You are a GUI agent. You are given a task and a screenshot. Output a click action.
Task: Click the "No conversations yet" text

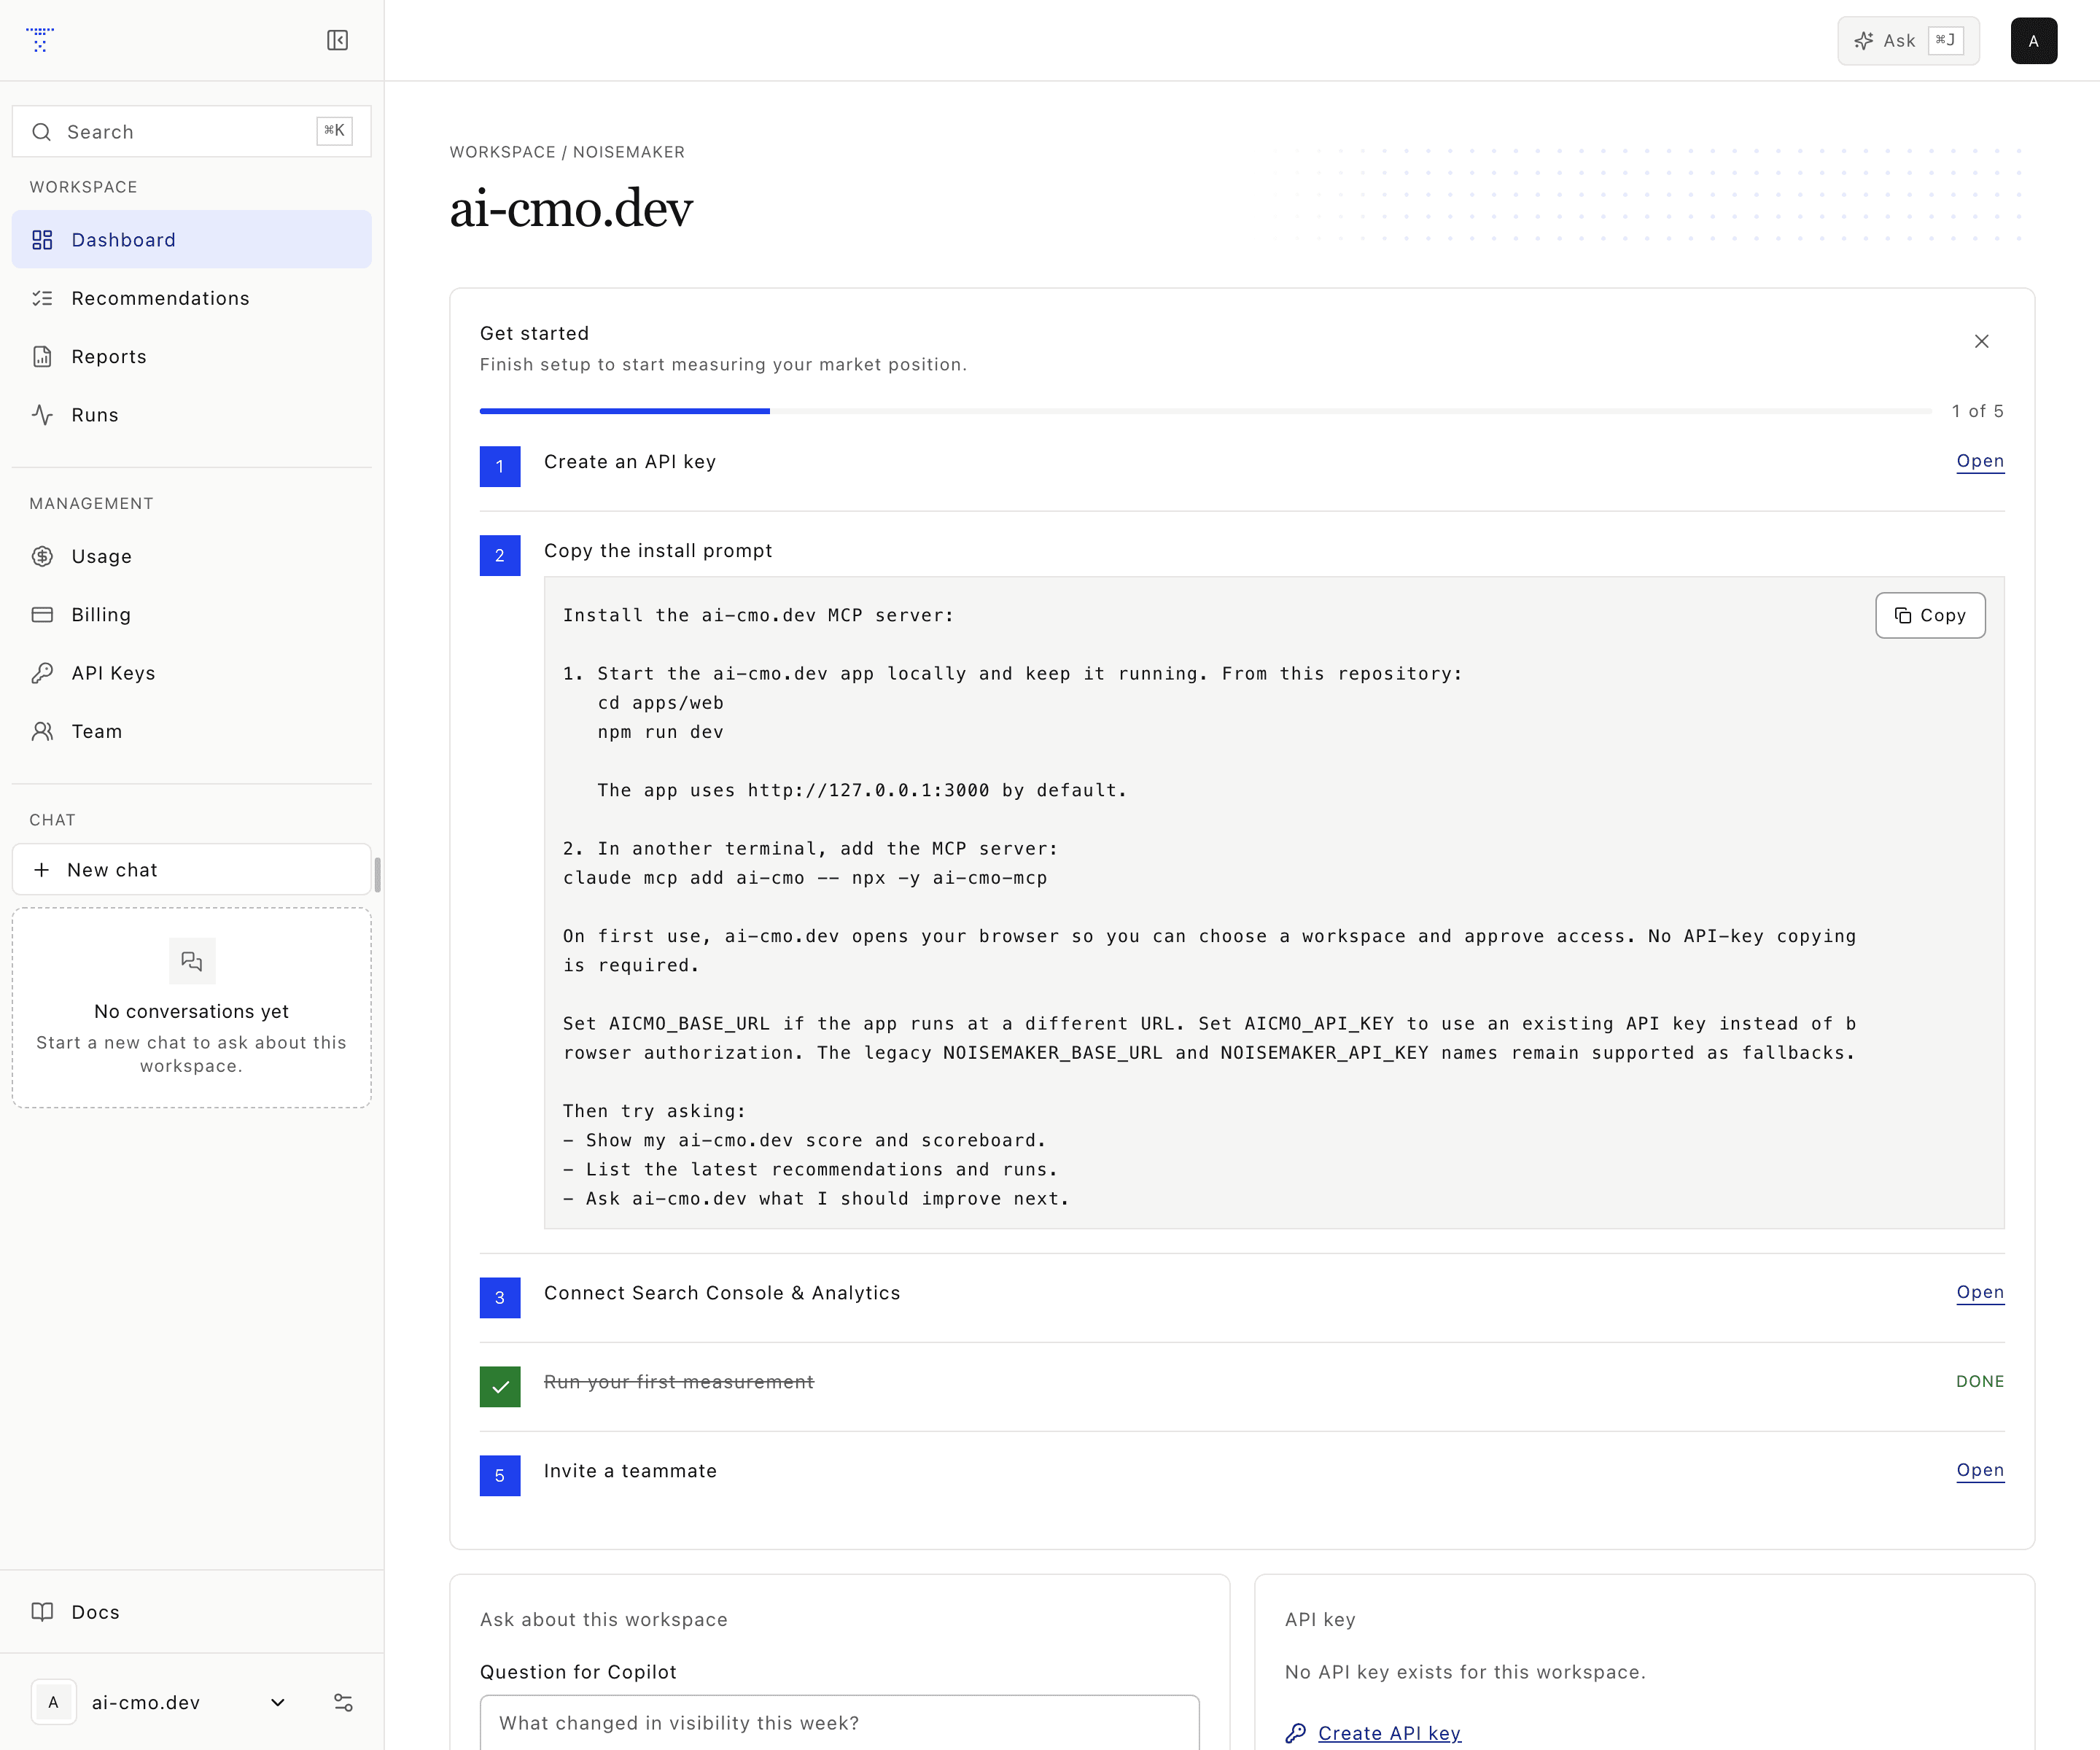pos(192,1012)
